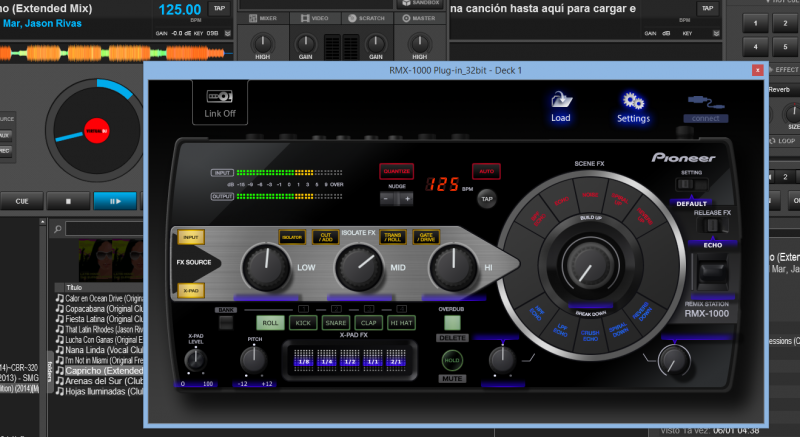Switch to the VIDEO tab
The width and height of the screenshot is (800, 437).
[x=314, y=18]
